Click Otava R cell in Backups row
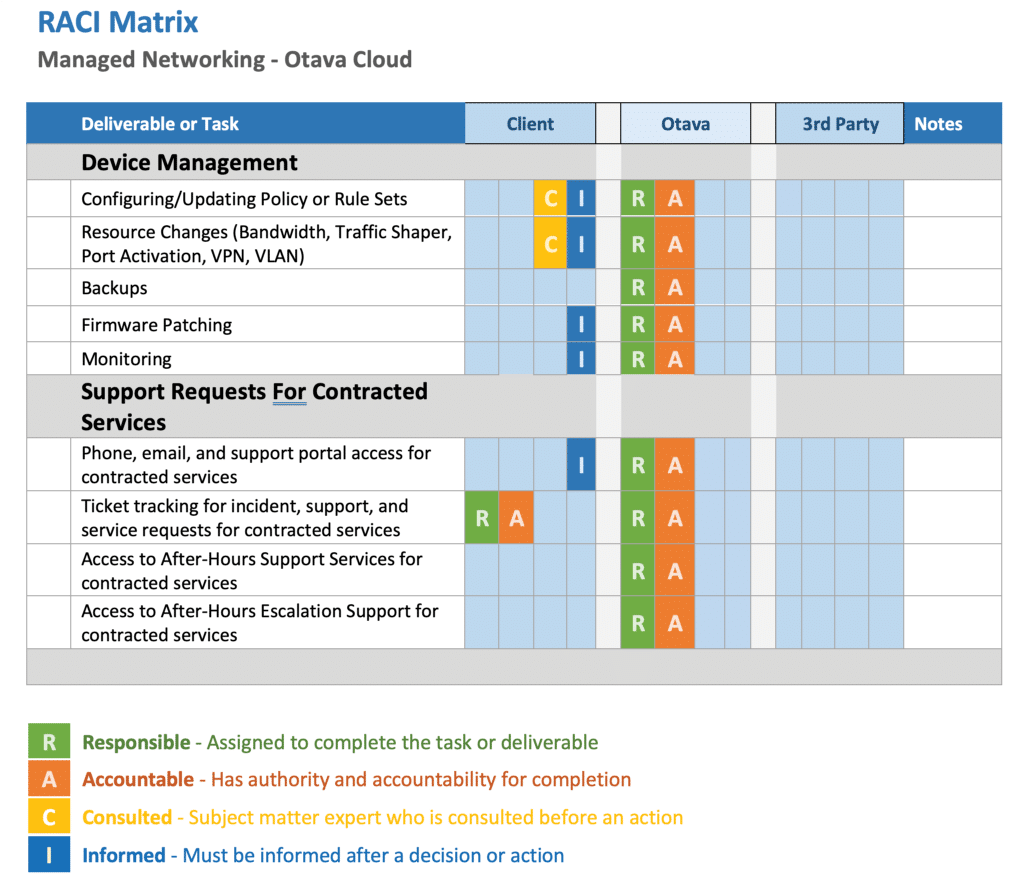This screenshot has width=1029, height=885. 637,287
